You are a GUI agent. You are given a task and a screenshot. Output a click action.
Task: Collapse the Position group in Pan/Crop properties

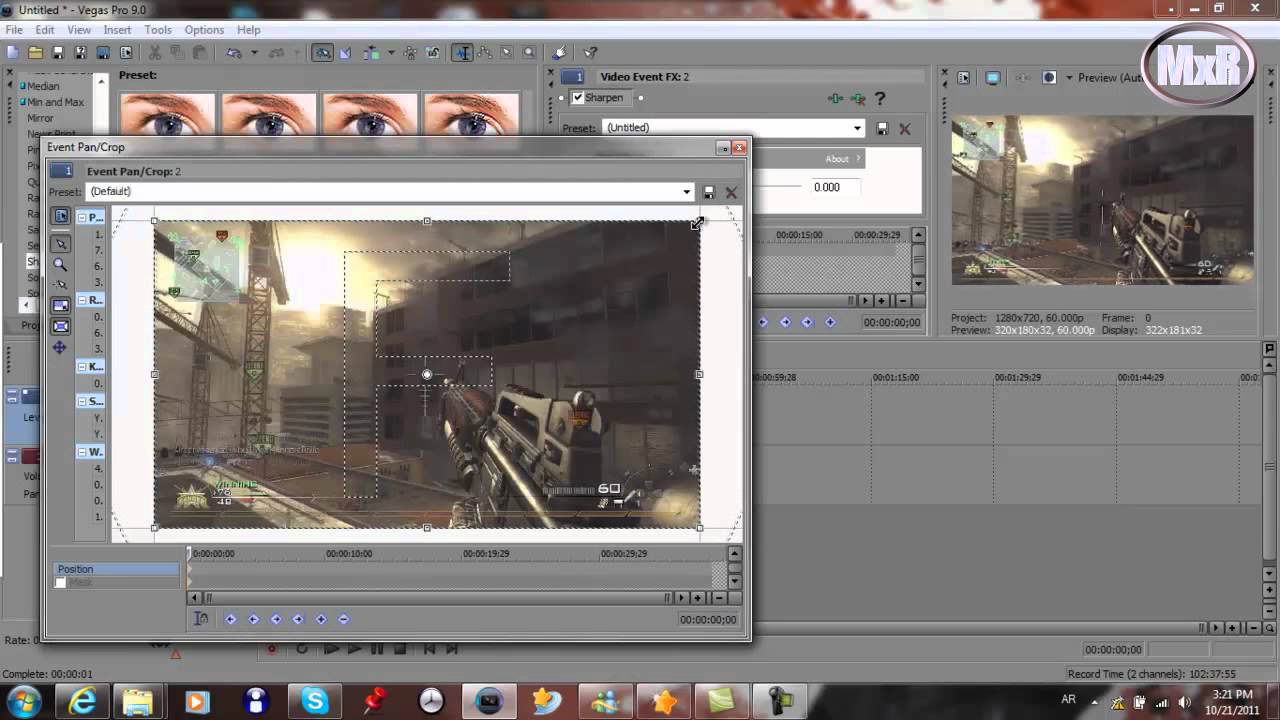tap(82, 217)
